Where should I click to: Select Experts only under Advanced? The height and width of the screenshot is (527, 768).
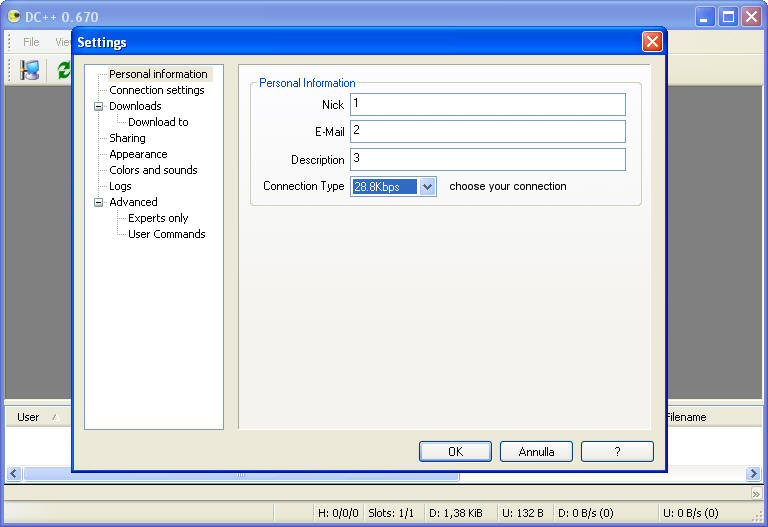point(158,218)
